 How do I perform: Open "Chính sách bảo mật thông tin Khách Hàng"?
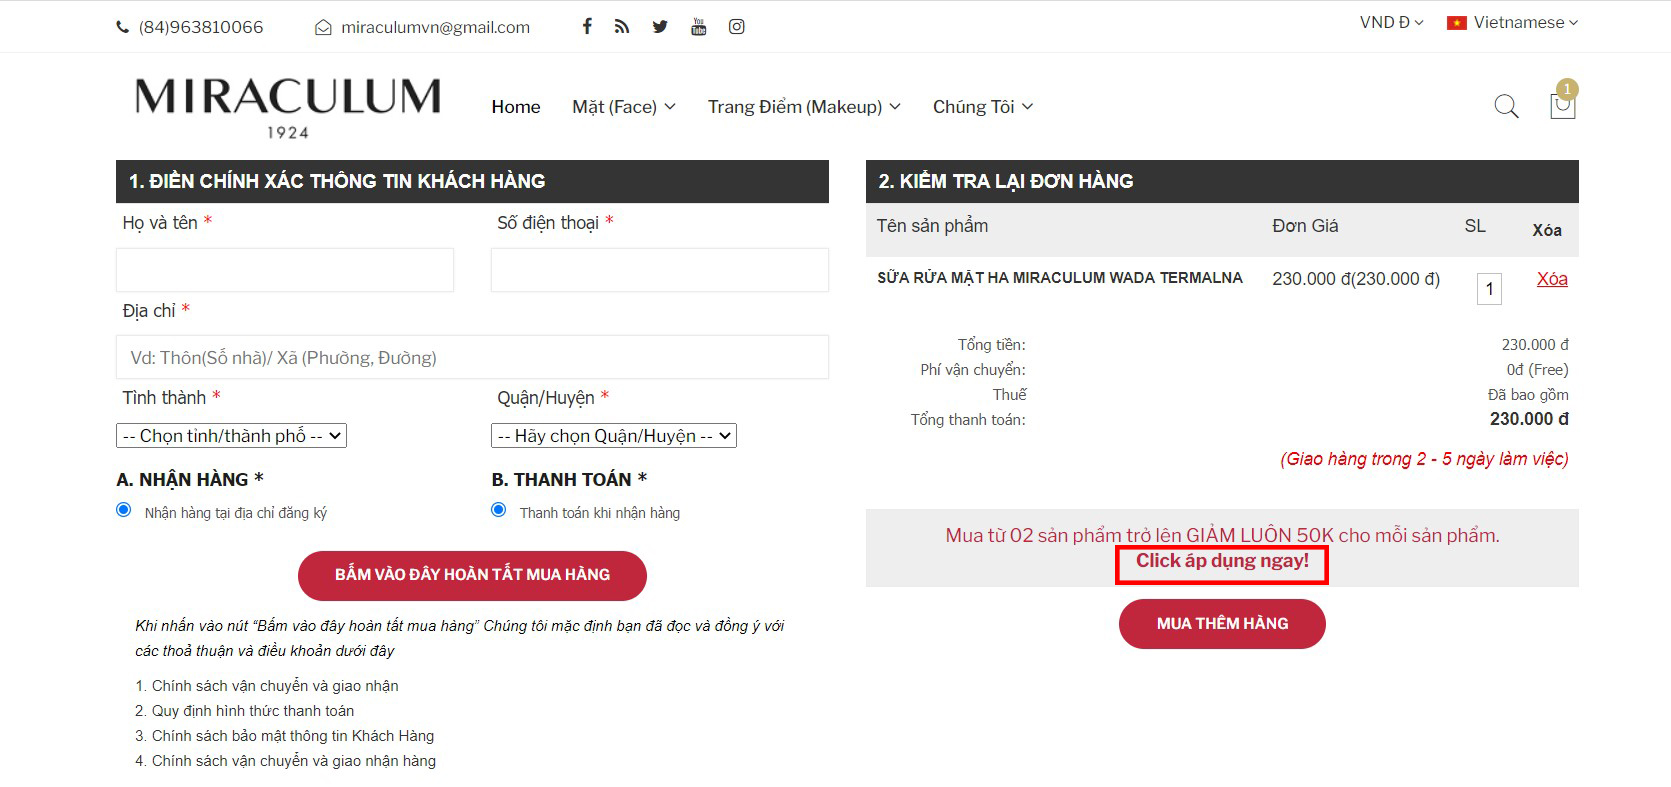tap(293, 736)
